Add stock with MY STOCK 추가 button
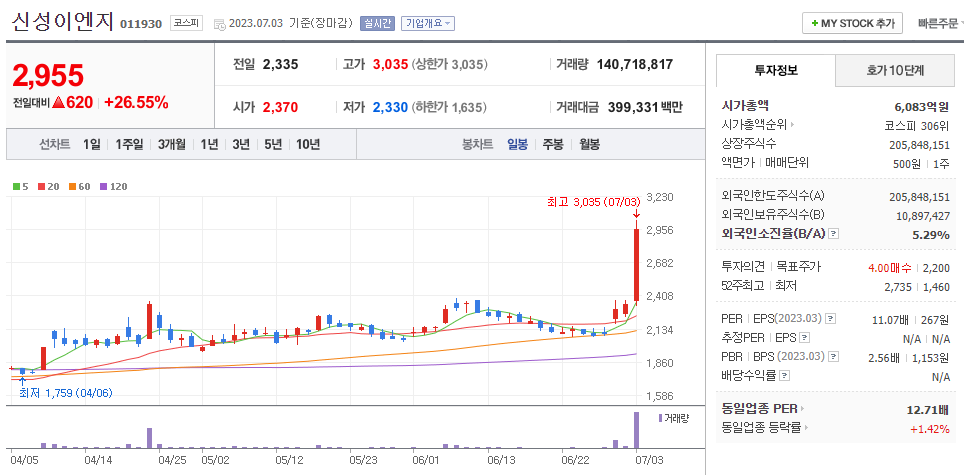 pos(852,23)
